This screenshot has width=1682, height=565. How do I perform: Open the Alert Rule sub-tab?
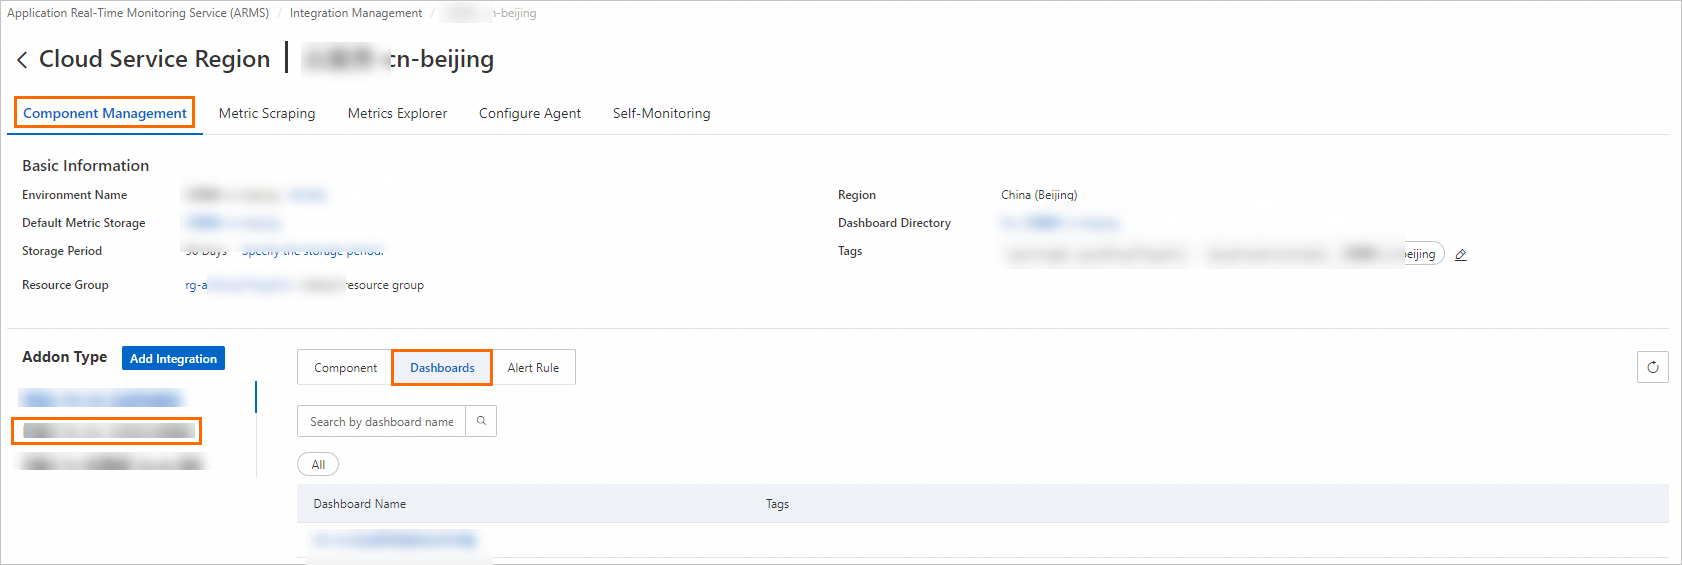(x=533, y=367)
